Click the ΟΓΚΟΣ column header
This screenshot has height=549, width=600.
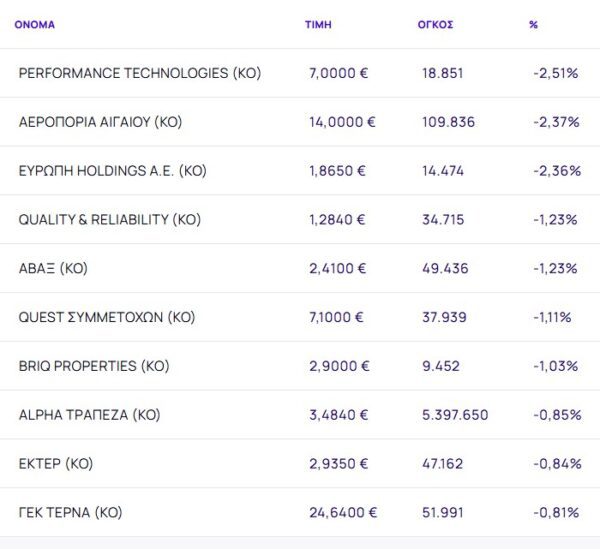coord(435,25)
